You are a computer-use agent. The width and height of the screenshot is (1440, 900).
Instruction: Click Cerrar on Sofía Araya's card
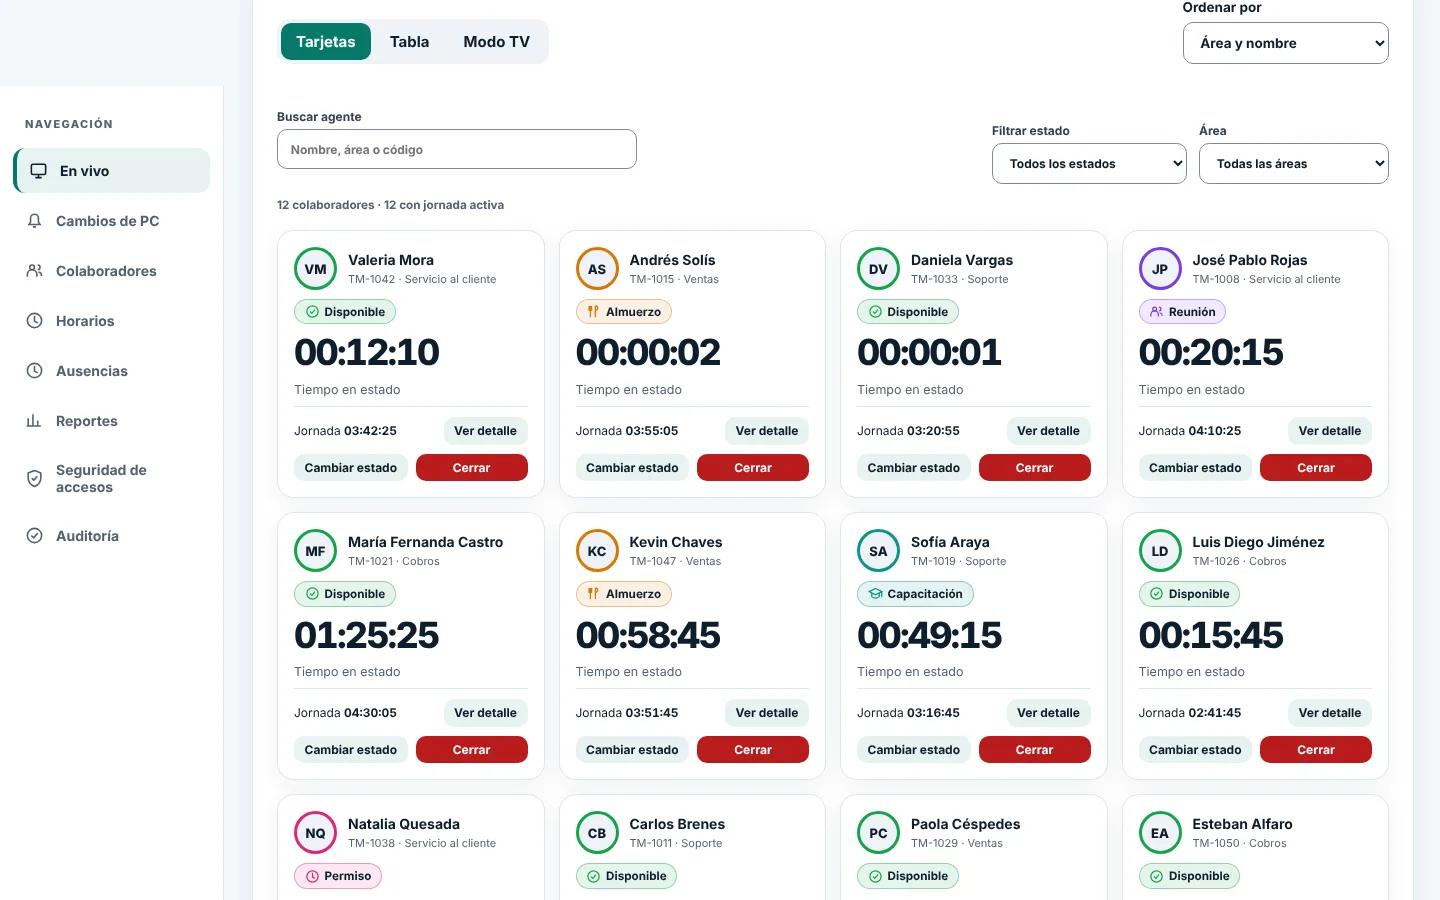click(1035, 750)
